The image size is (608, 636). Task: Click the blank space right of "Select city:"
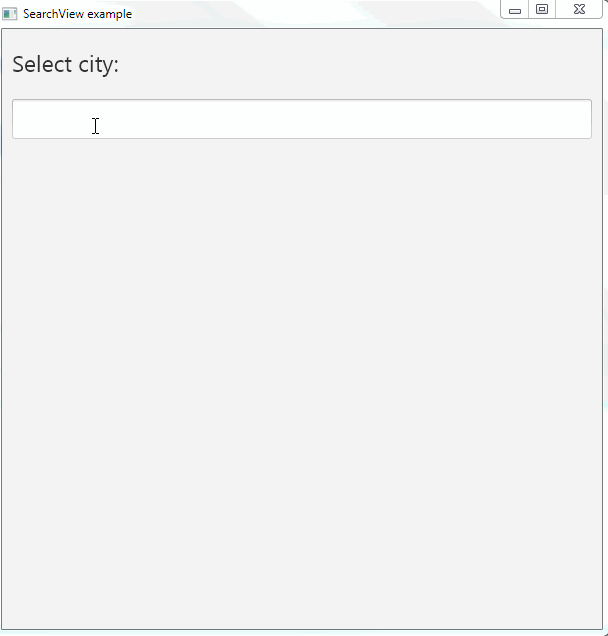click(350, 64)
